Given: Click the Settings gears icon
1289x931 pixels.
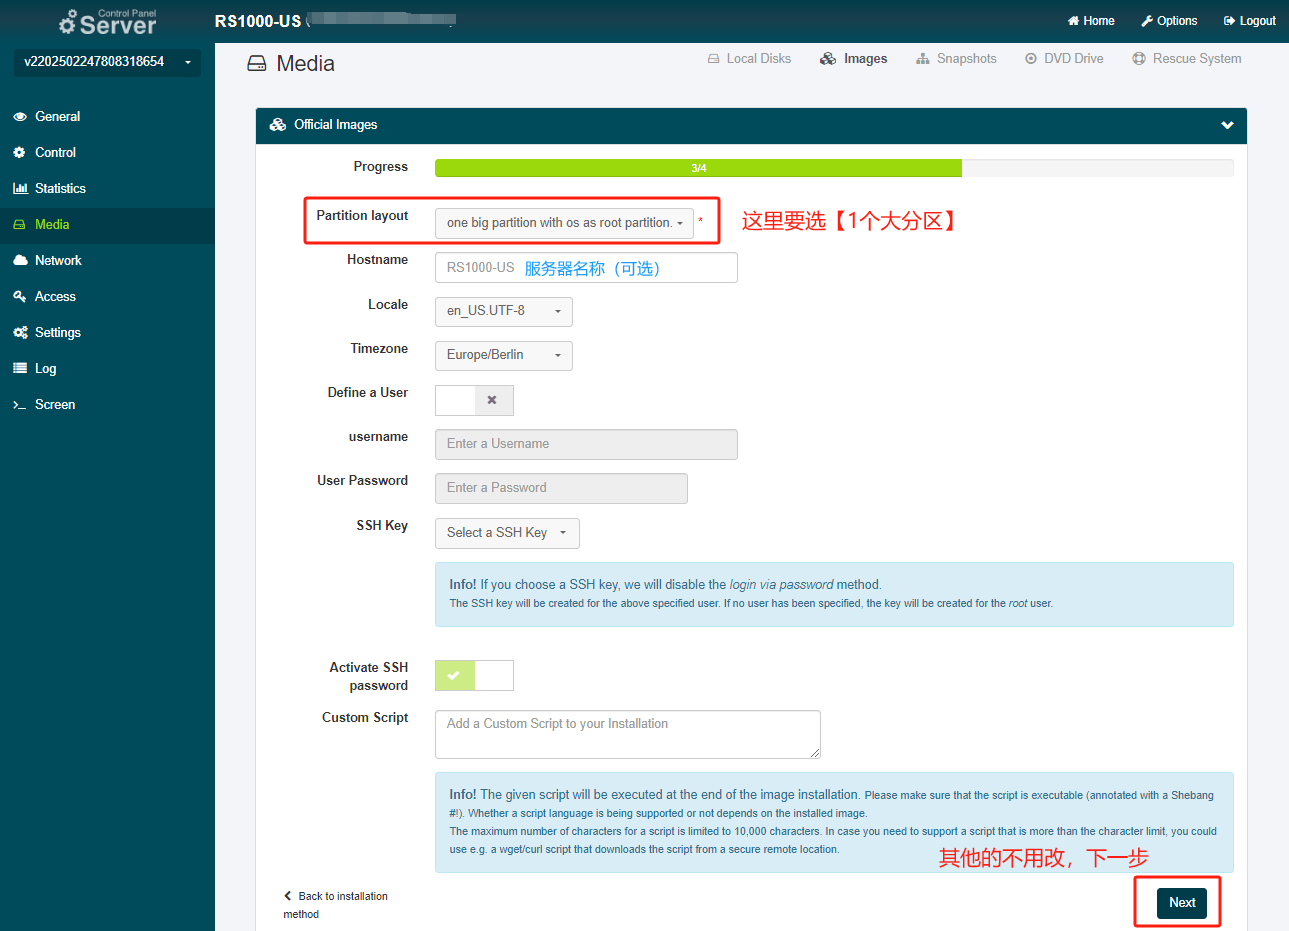Looking at the screenshot, I should pyautogui.click(x=20, y=333).
